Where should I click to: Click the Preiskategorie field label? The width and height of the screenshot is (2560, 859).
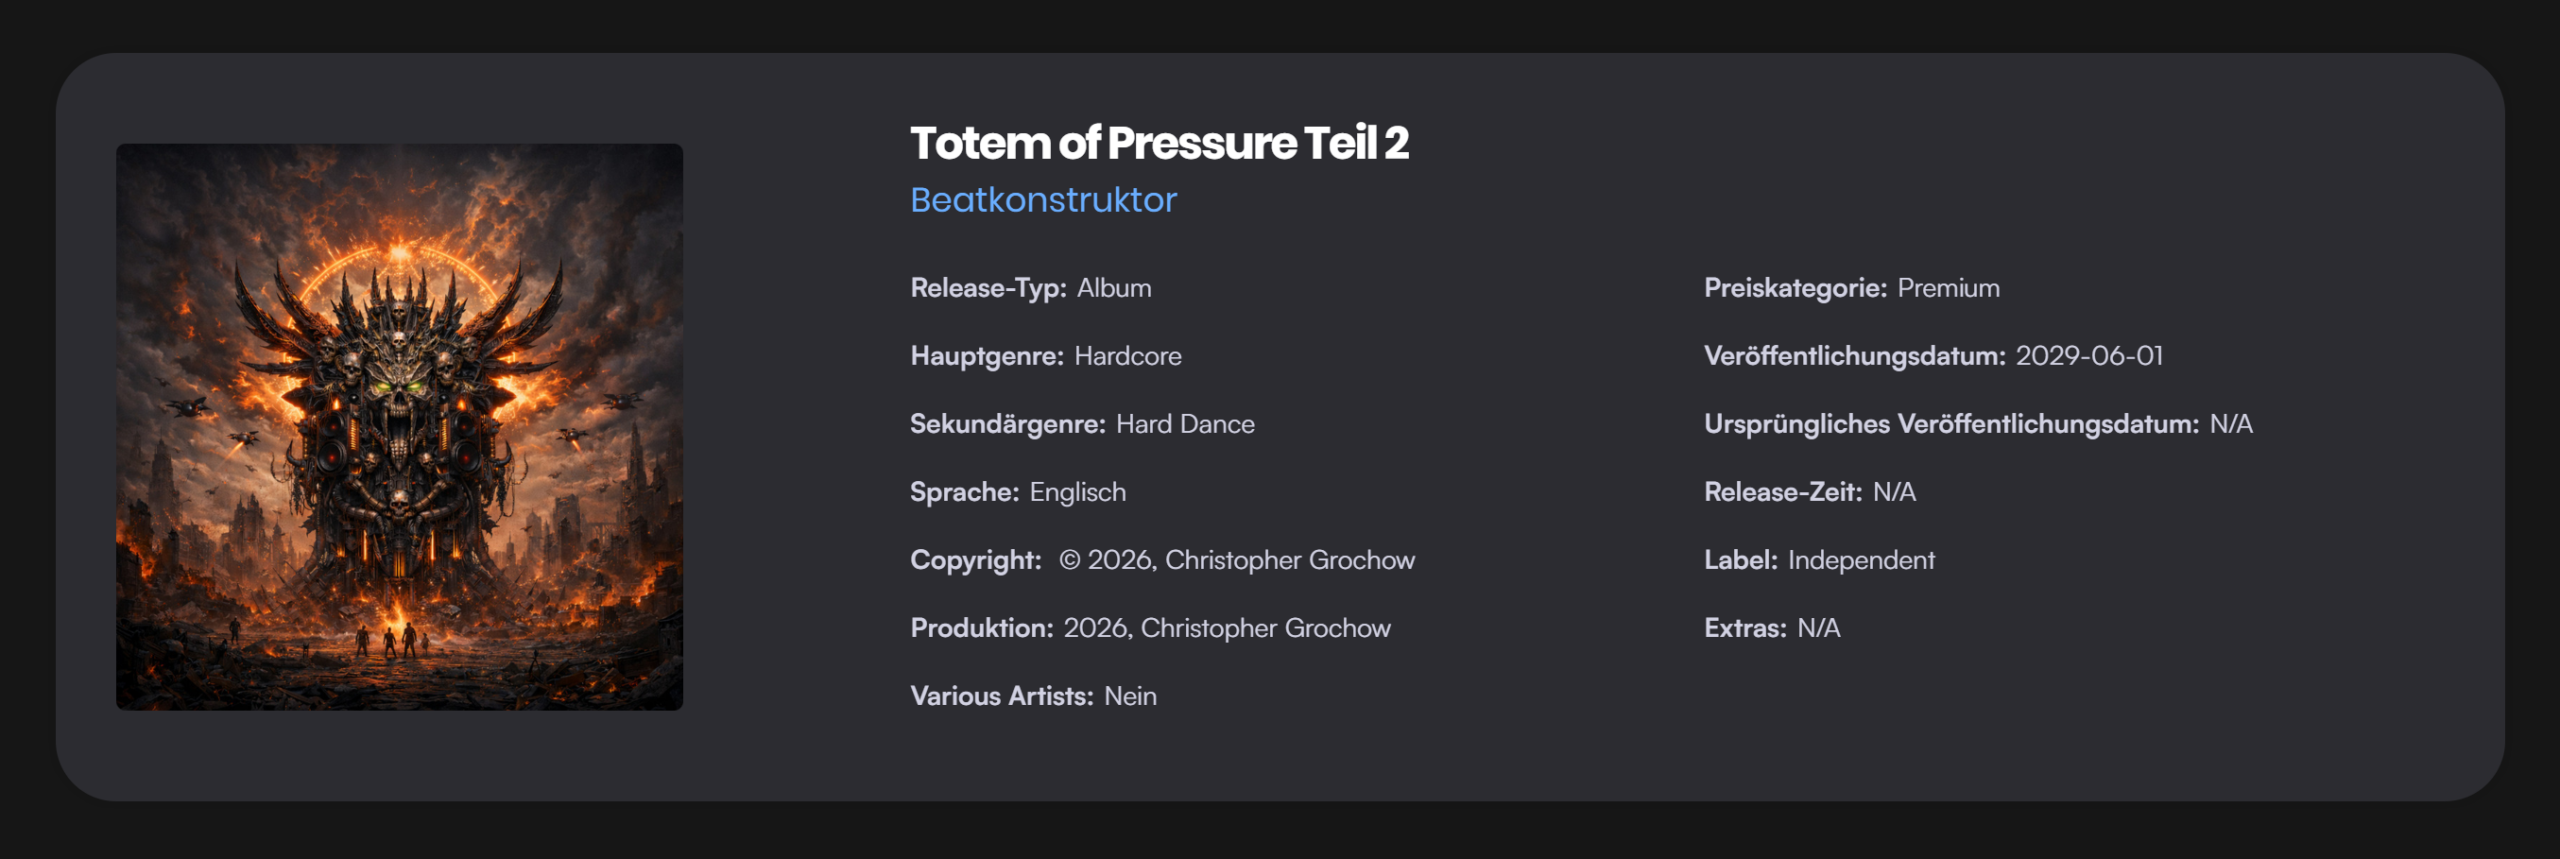[1795, 288]
